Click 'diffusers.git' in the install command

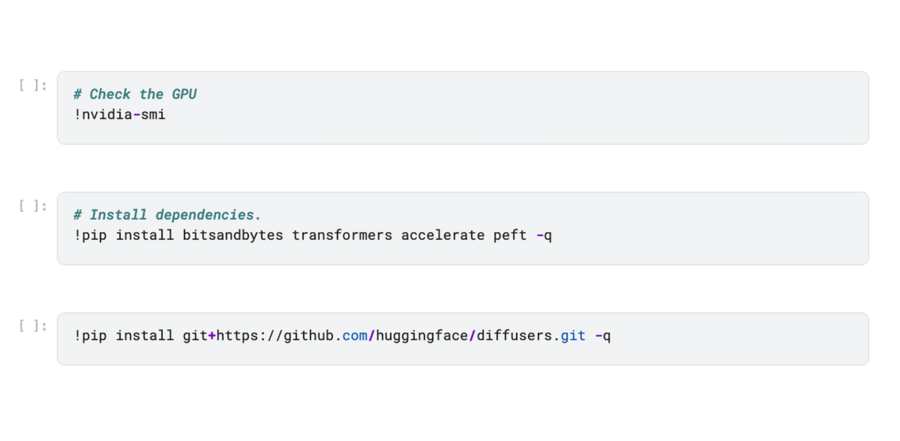coord(531,335)
